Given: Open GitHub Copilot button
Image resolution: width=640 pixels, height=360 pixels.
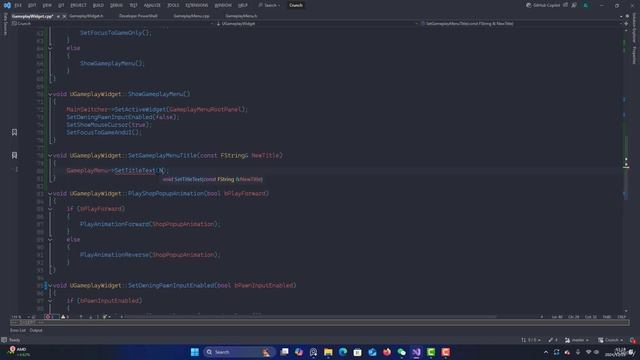Looking at the screenshot, I should pyautogui.click(x=543, y=5).
